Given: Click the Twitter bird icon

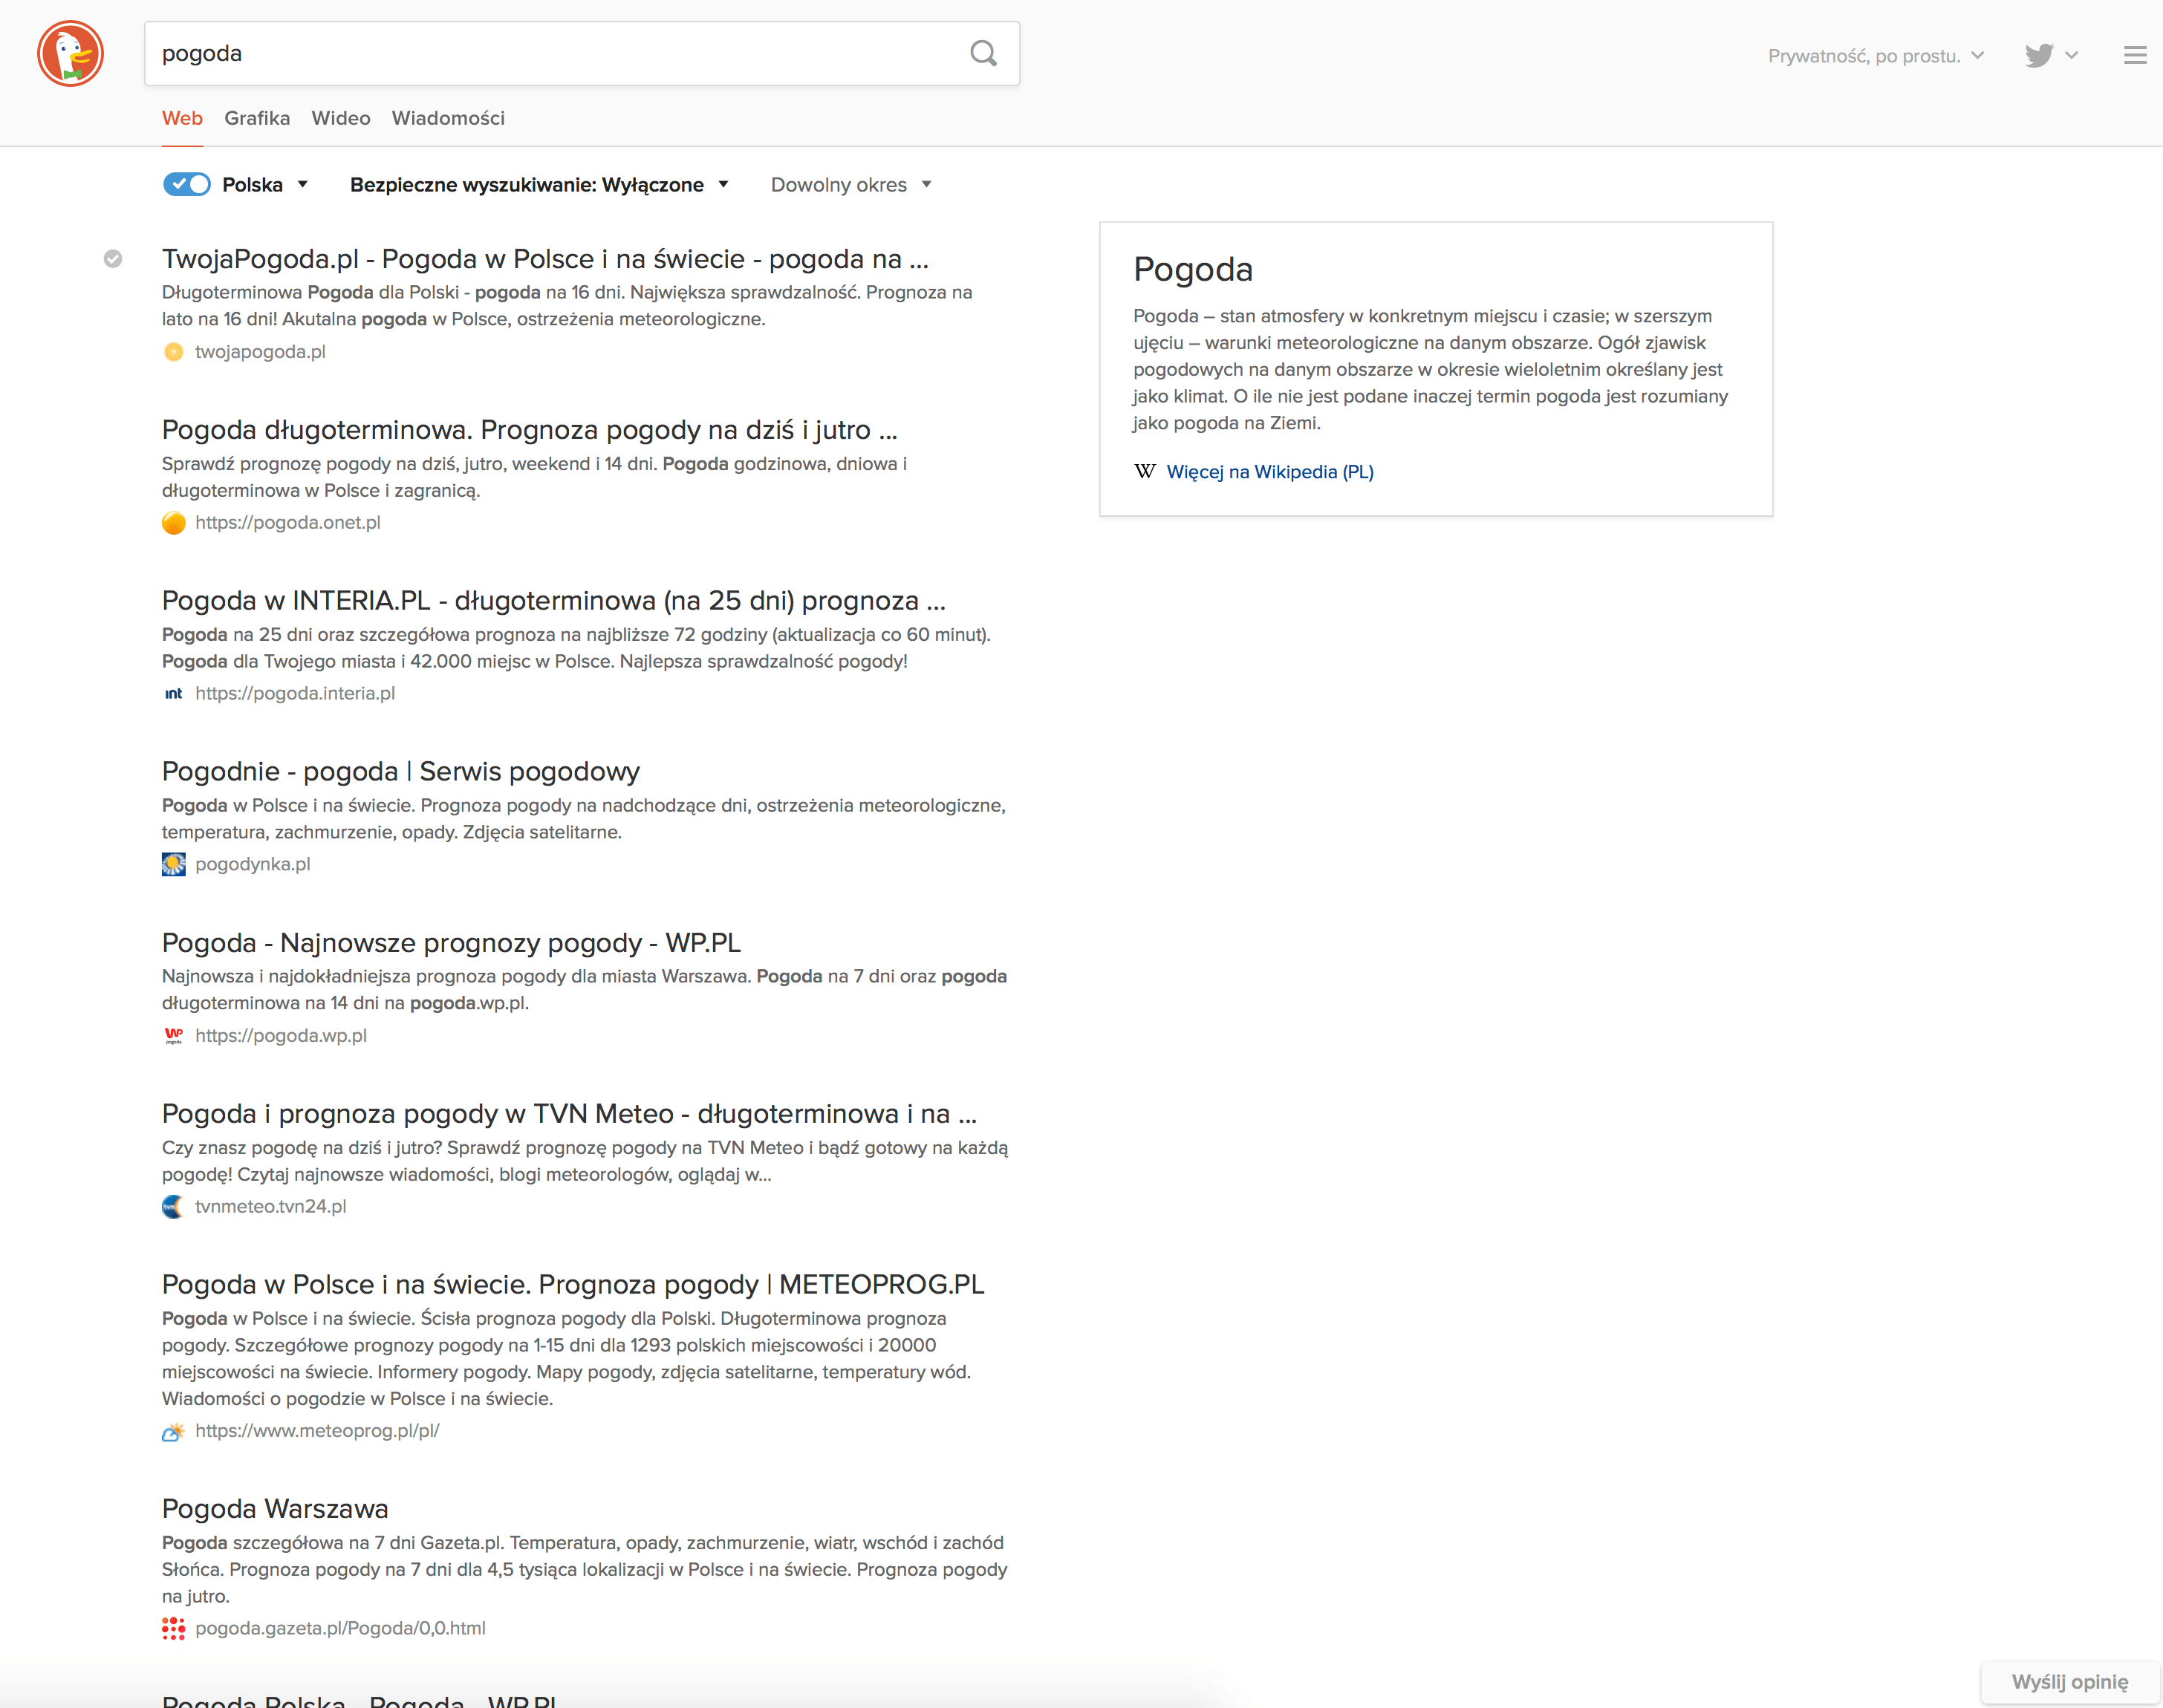Looking at the screenshot, I should (2039, 56).
